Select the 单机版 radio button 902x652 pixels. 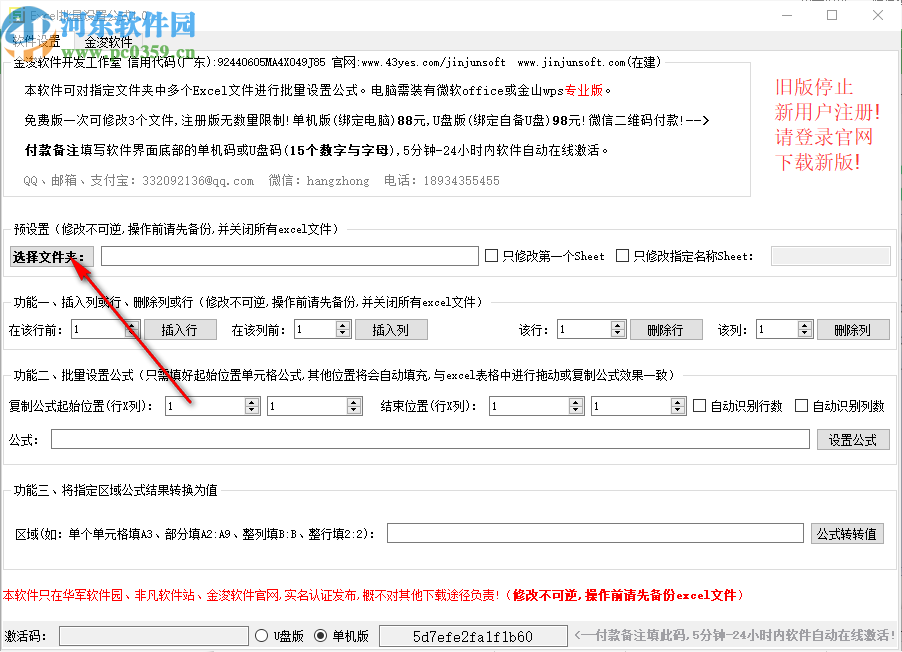[x=323, y=634]
